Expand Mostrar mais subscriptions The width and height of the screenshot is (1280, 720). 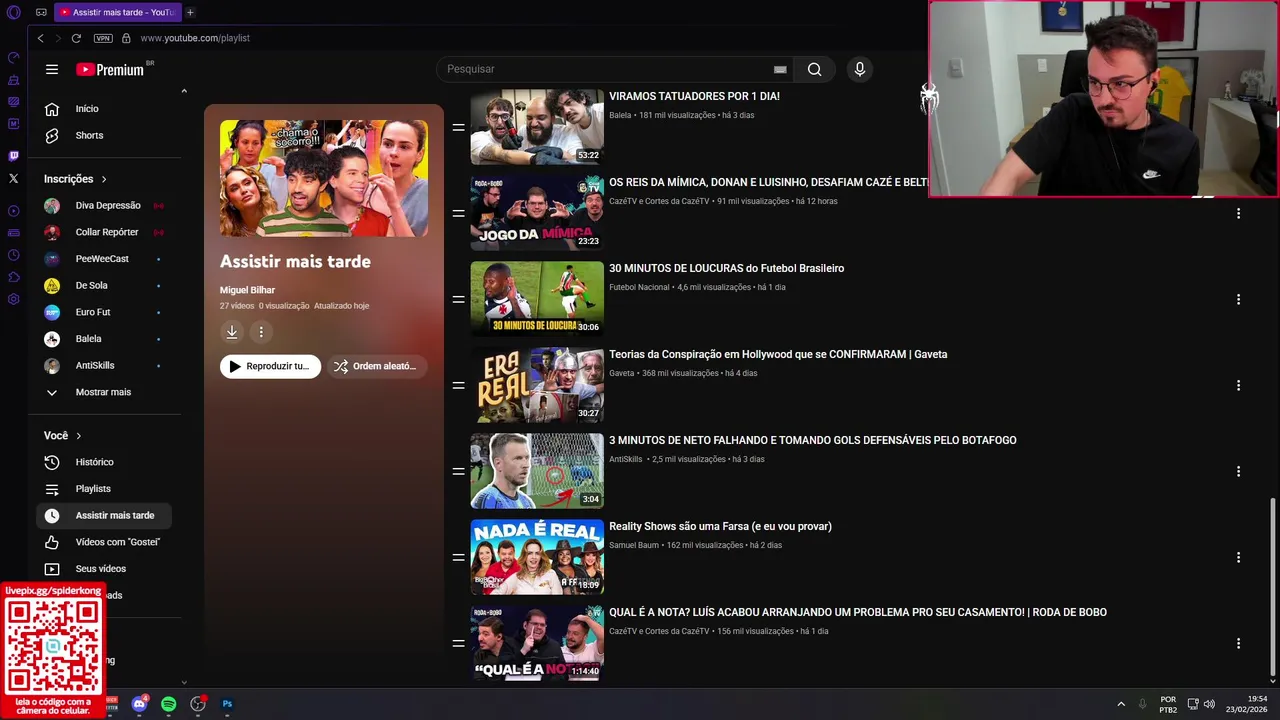point(104,392)
